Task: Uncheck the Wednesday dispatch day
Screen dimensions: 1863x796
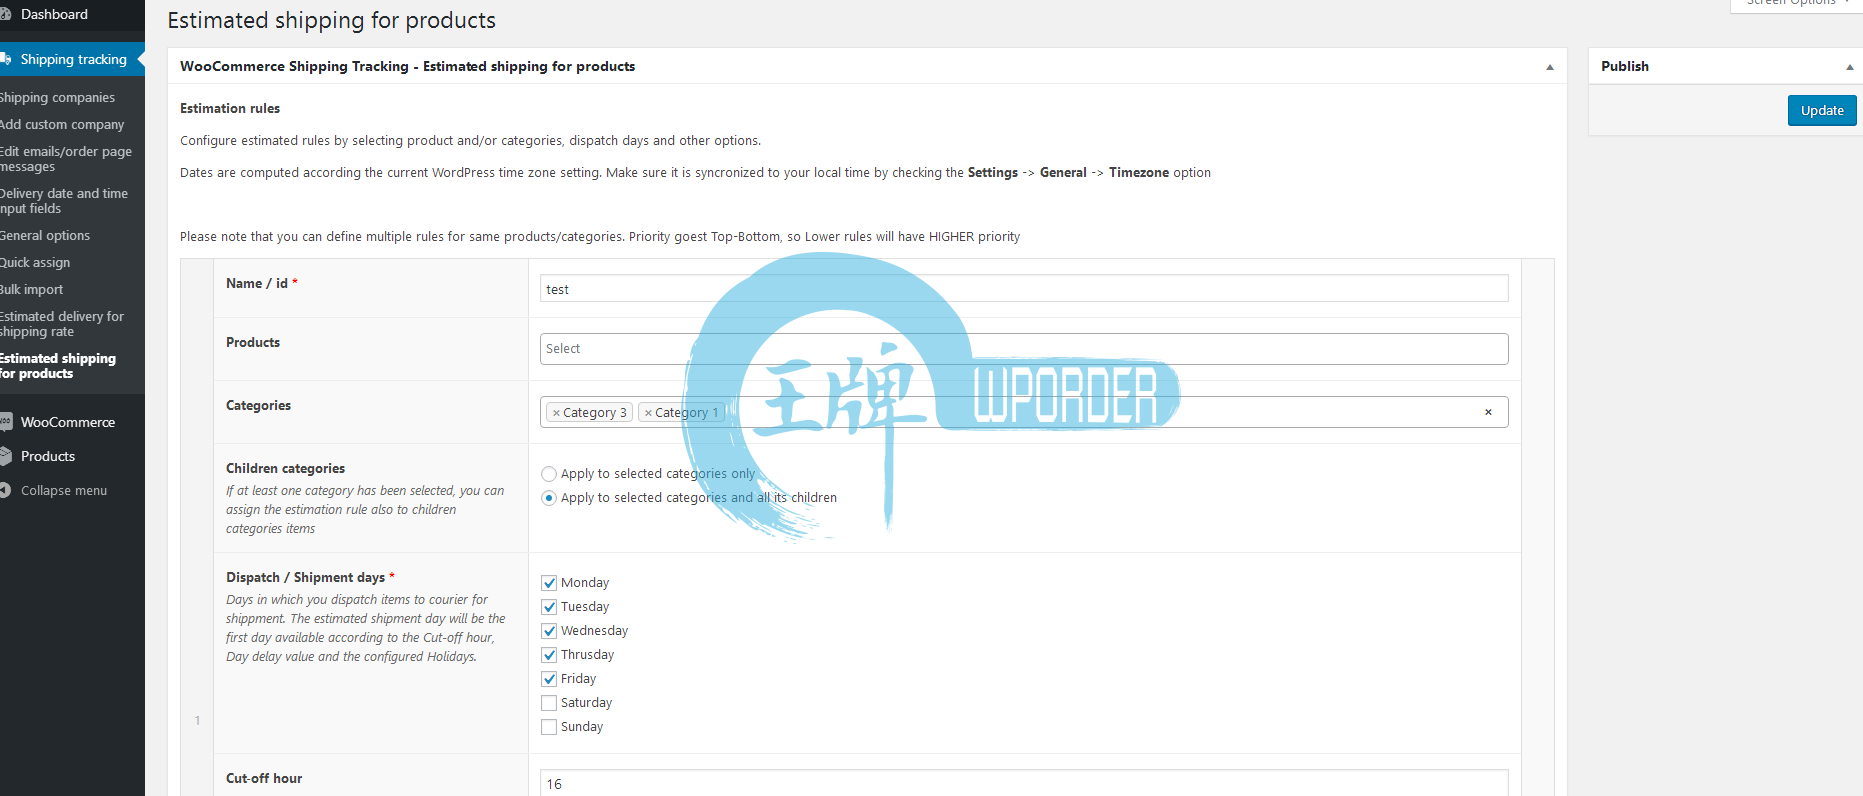Action: tap(549, 631)
